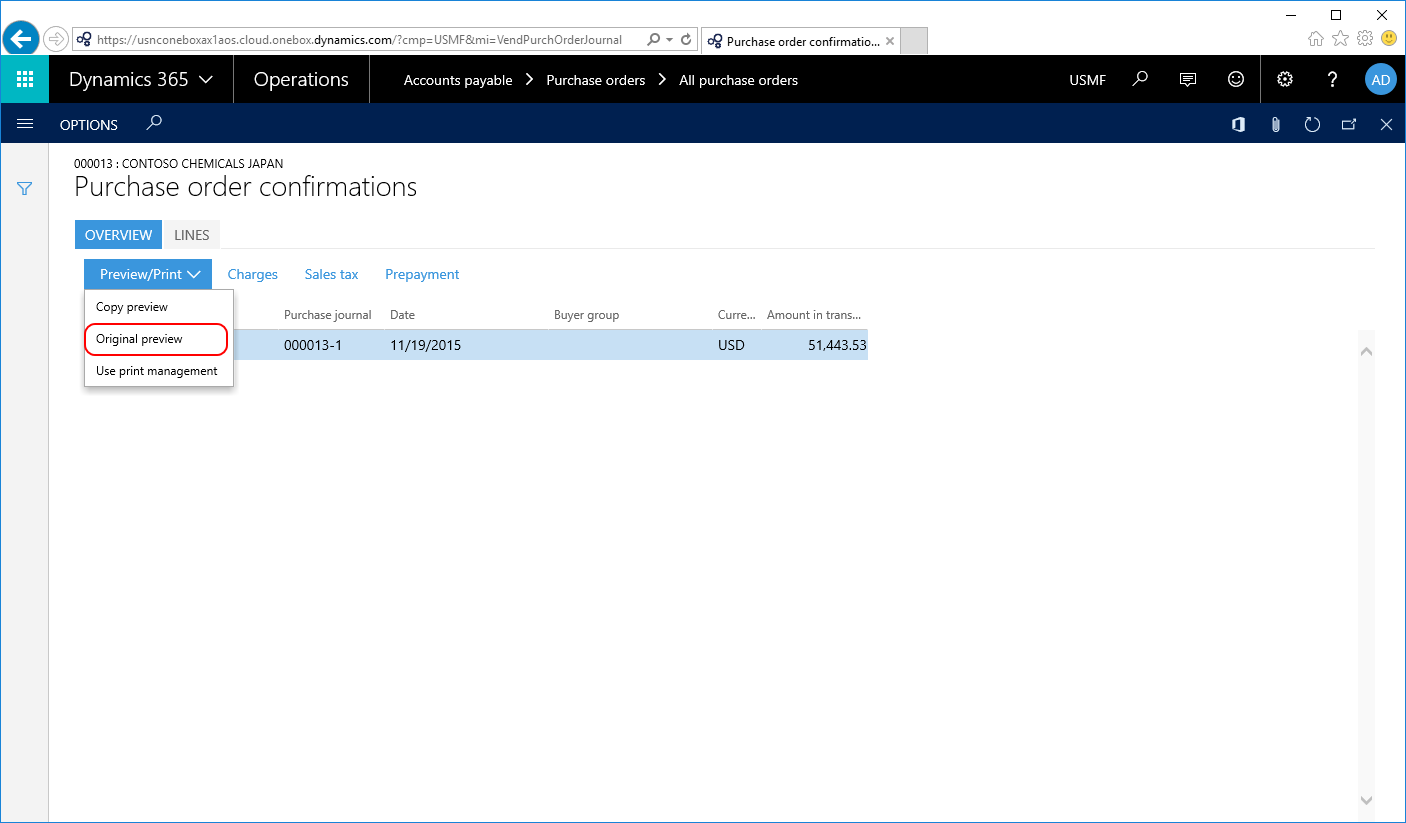Go to Purchase orders breadcrumb
The width and height of the screenshot is (1406, 823).
click(596, 80)
